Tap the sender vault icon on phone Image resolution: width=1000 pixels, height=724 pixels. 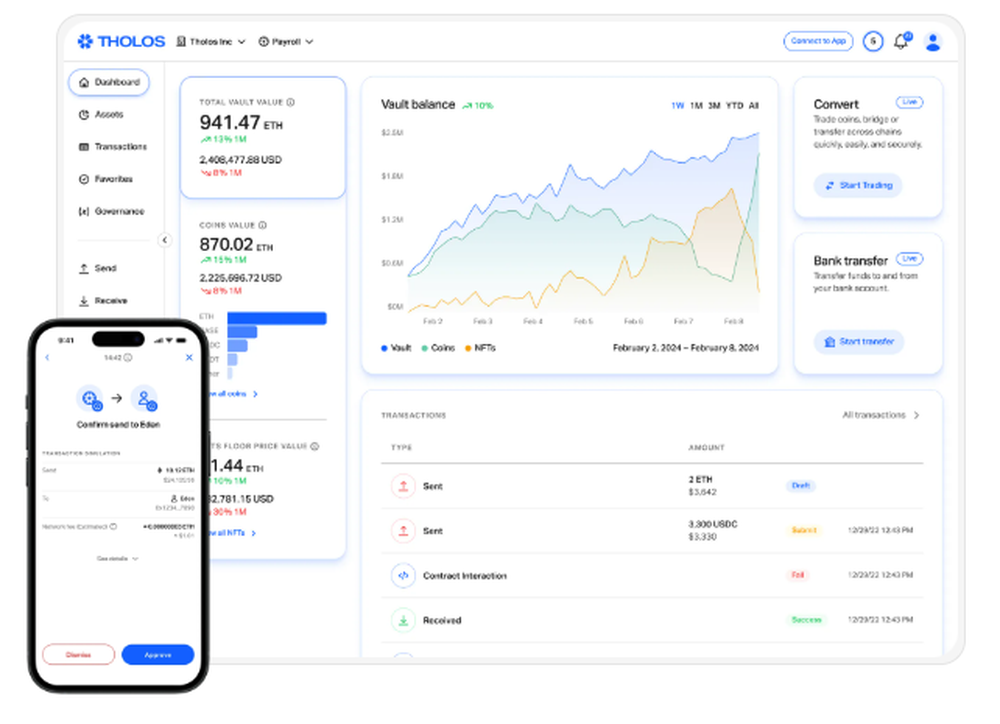coord(90,398)
